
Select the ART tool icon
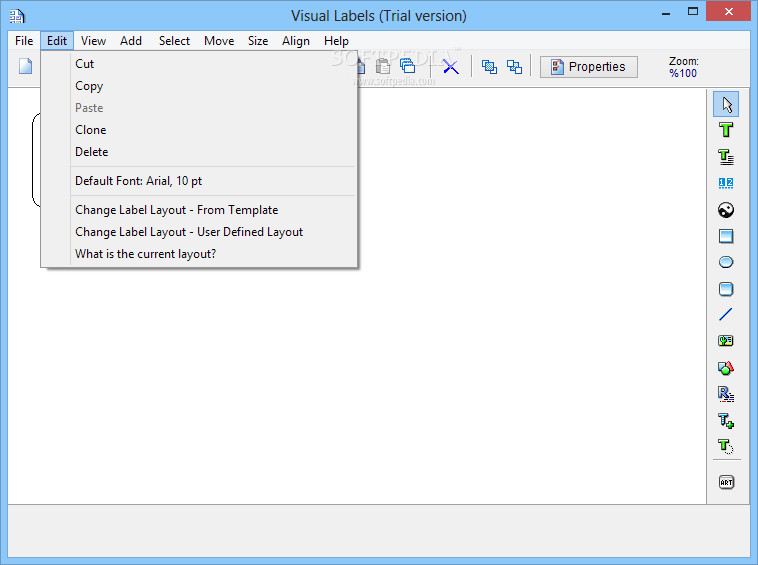[726, 482]
